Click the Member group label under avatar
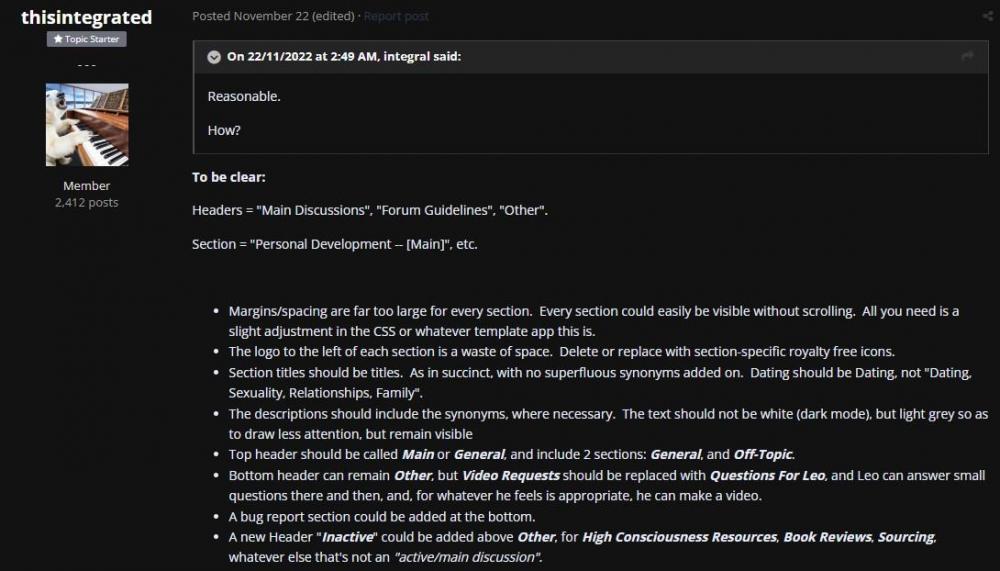1000x571 pixels. pos(87,186)
